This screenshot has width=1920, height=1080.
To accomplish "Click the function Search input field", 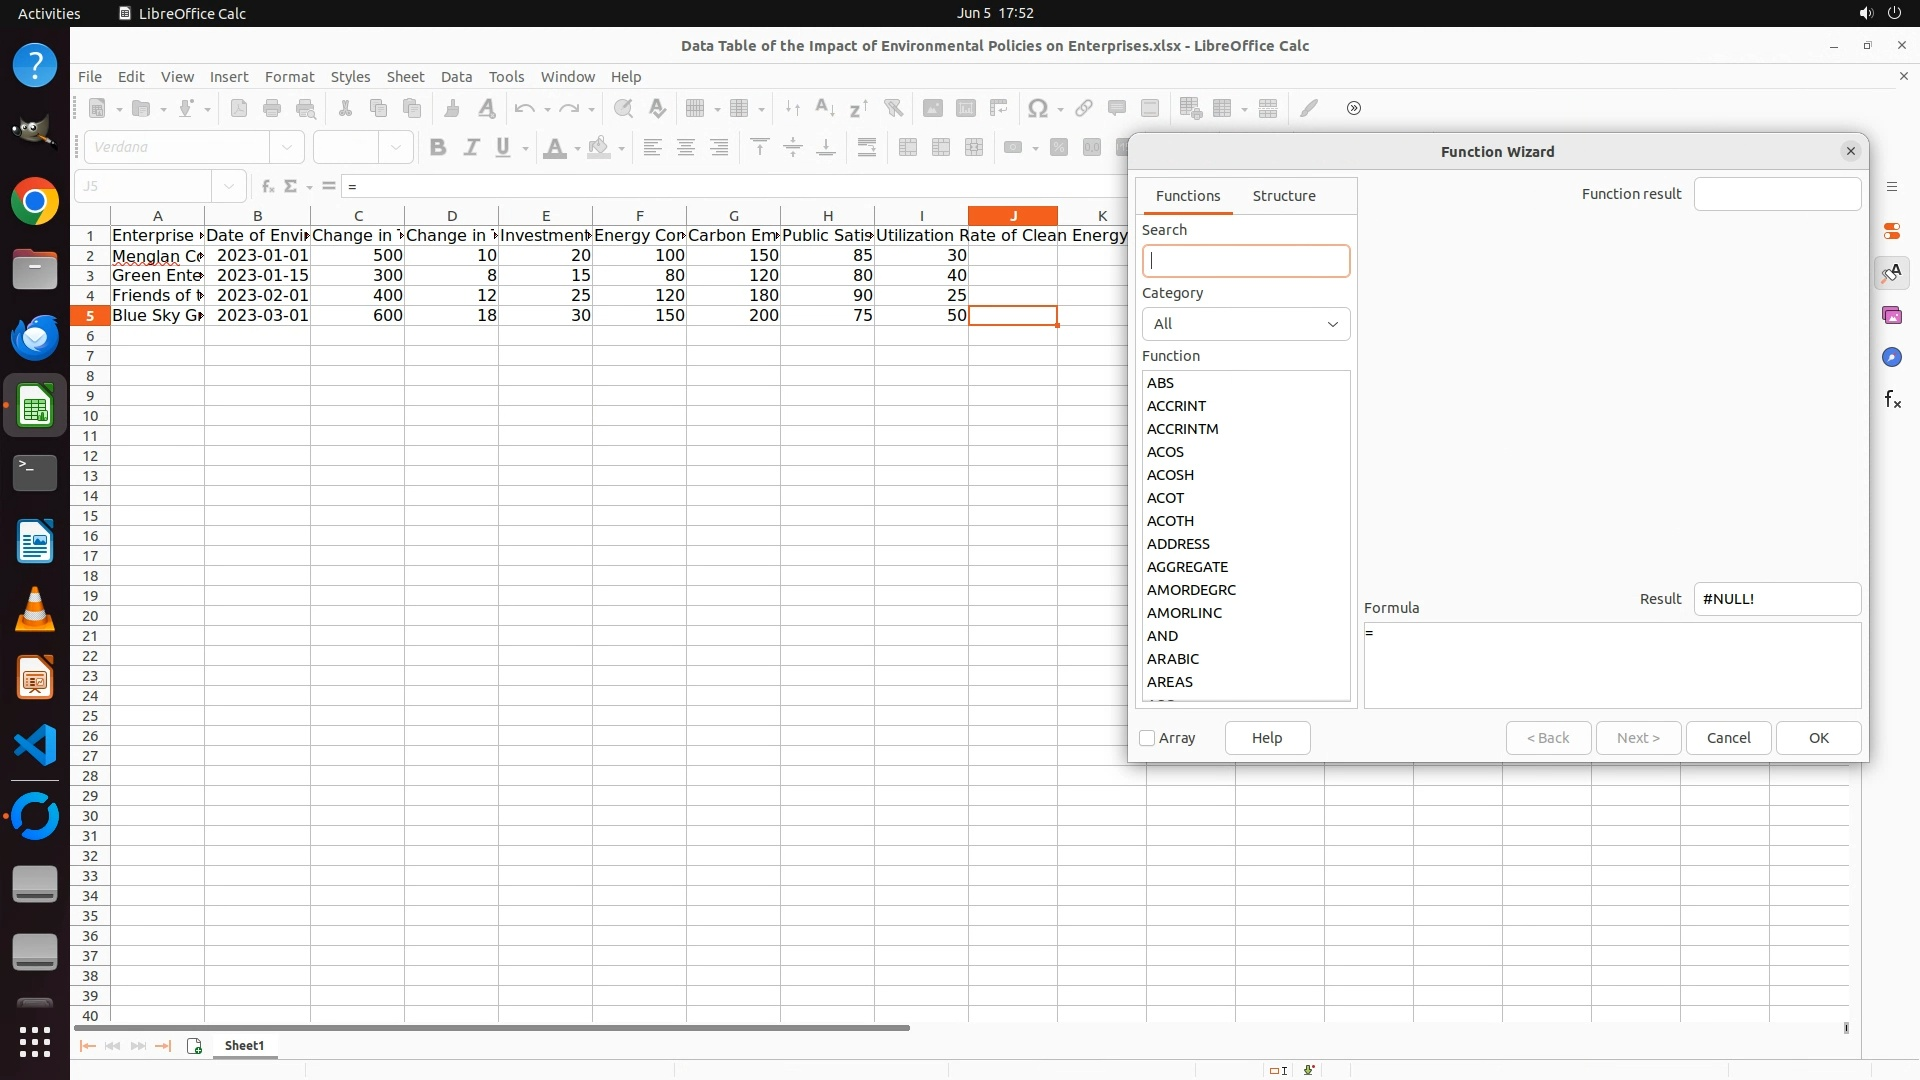I will (x=1246, y=261).
